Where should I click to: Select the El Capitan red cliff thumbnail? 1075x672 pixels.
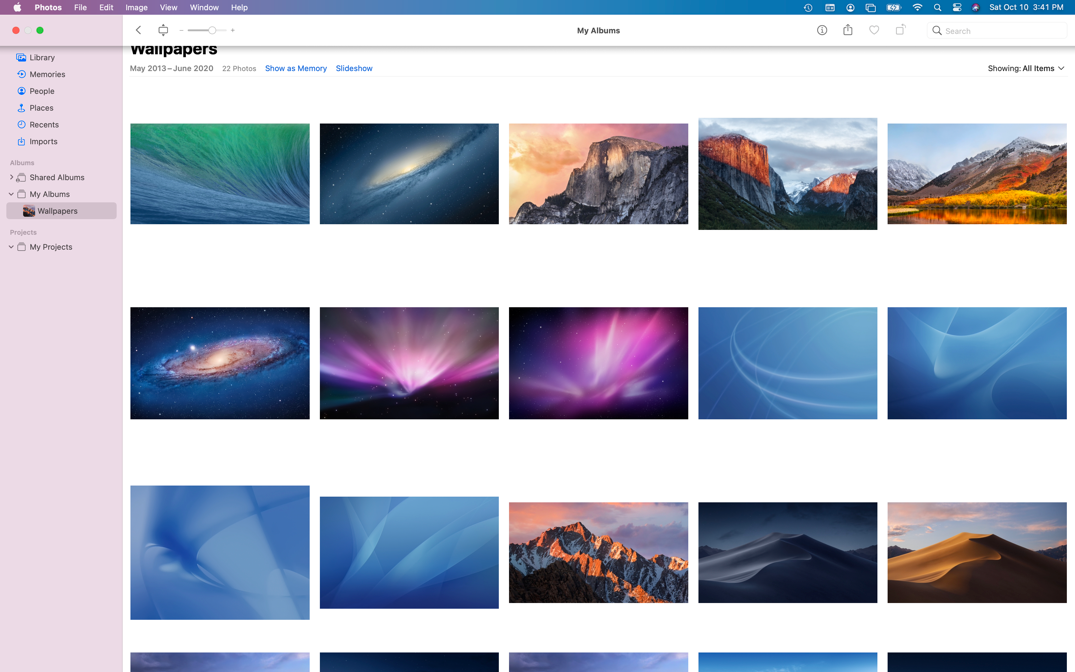point(788,173)
